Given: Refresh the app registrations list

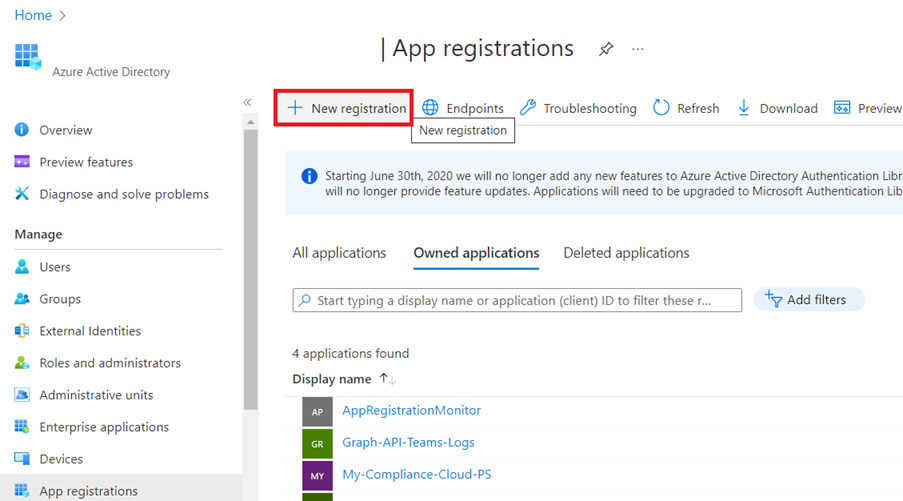Looking at the screenshot, I should point(698,108).
